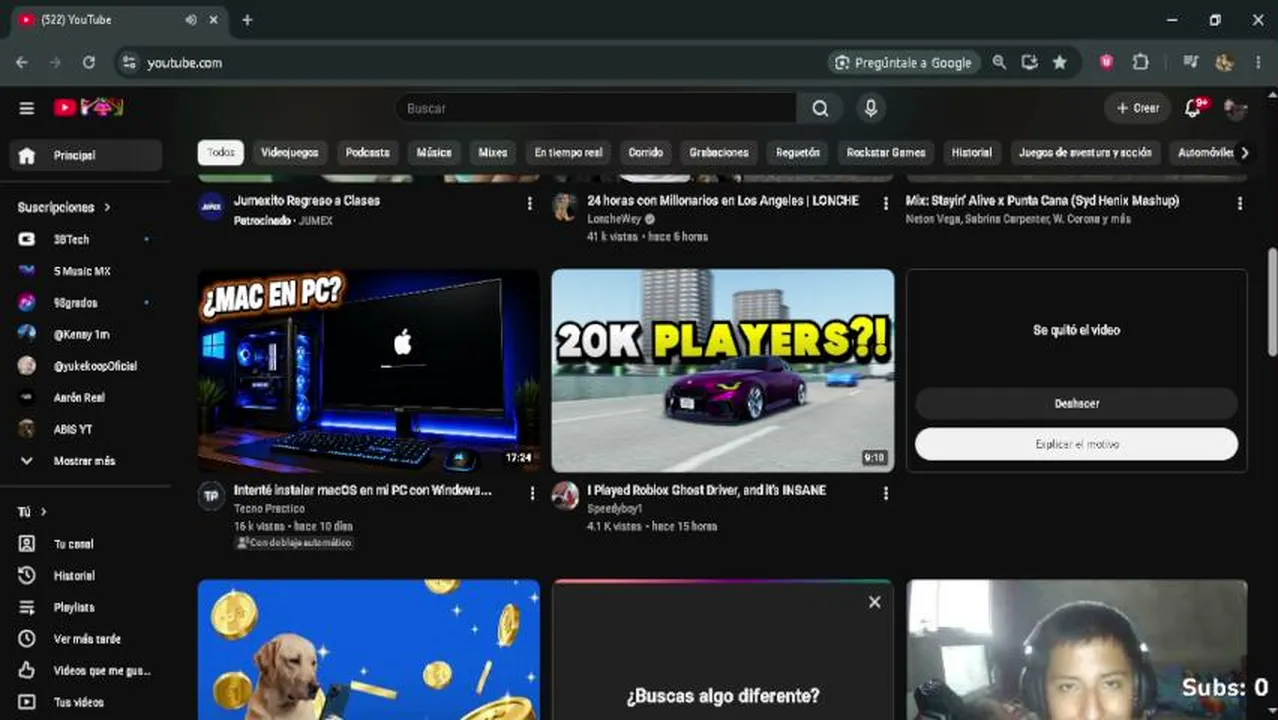Select the En tiempo real filter chip

[568, 152]
